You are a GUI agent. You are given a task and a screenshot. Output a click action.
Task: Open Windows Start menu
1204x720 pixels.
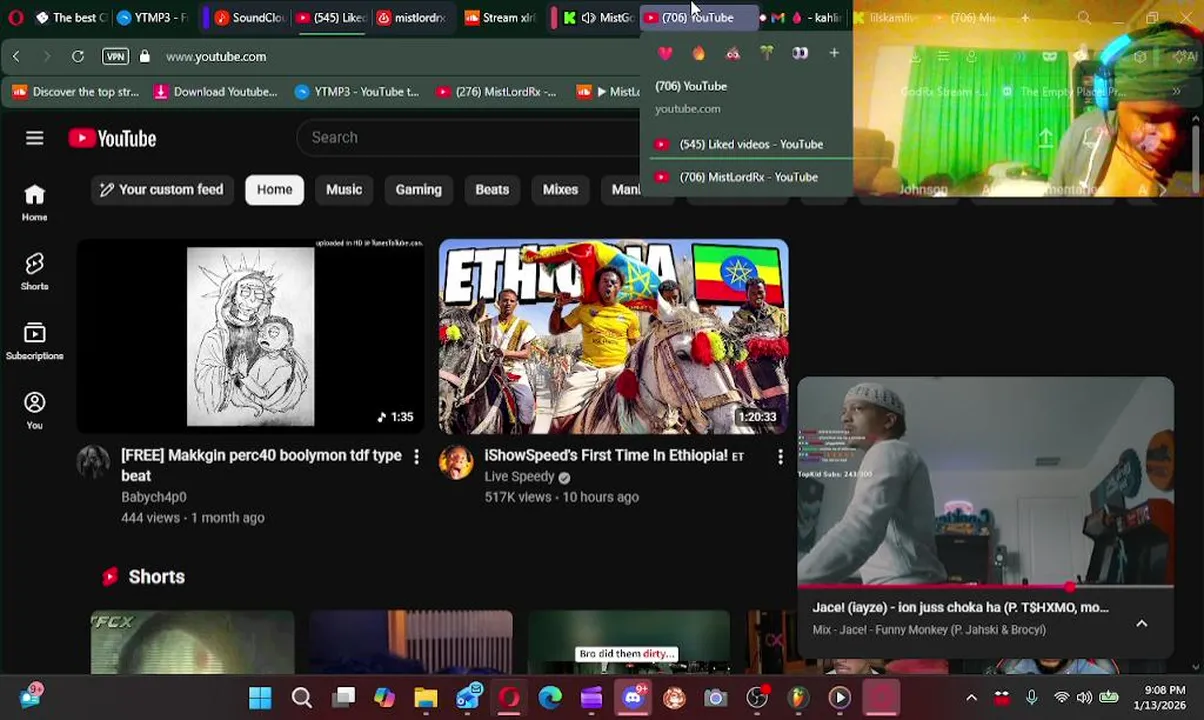coord(260,697)
